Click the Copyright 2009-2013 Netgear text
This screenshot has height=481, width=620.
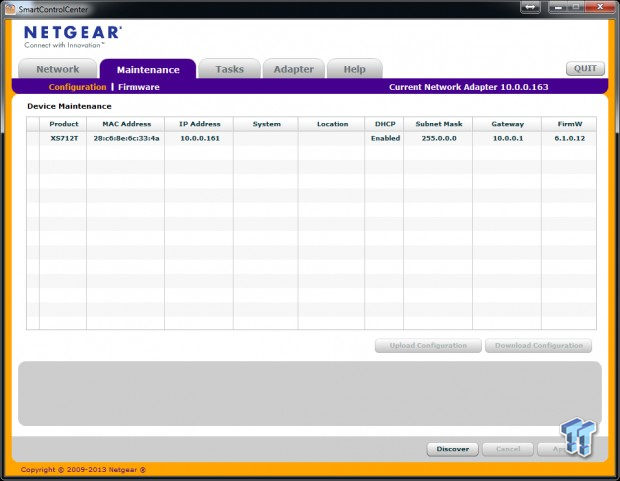click(x=83, y=470)
